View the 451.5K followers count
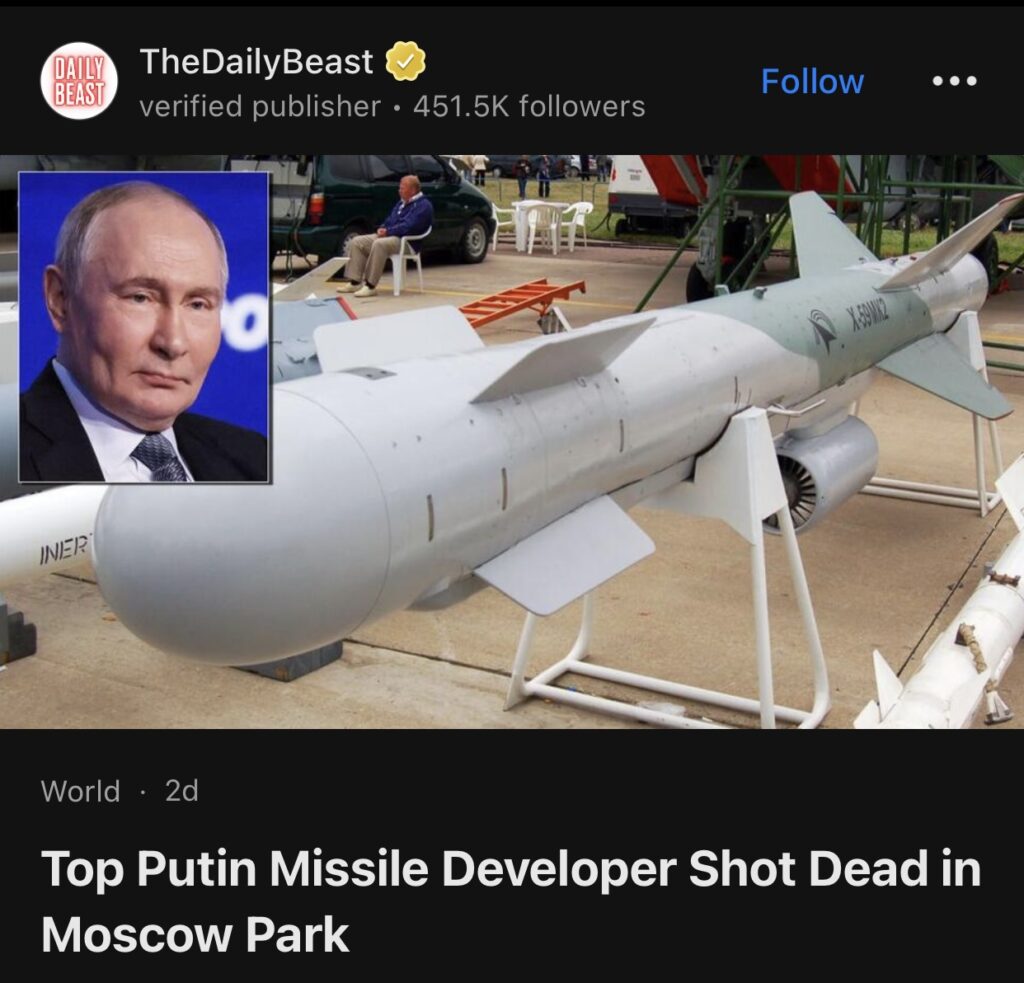Image resolution: width=1024 pixels, height=983 pixels. click(529, 106)
